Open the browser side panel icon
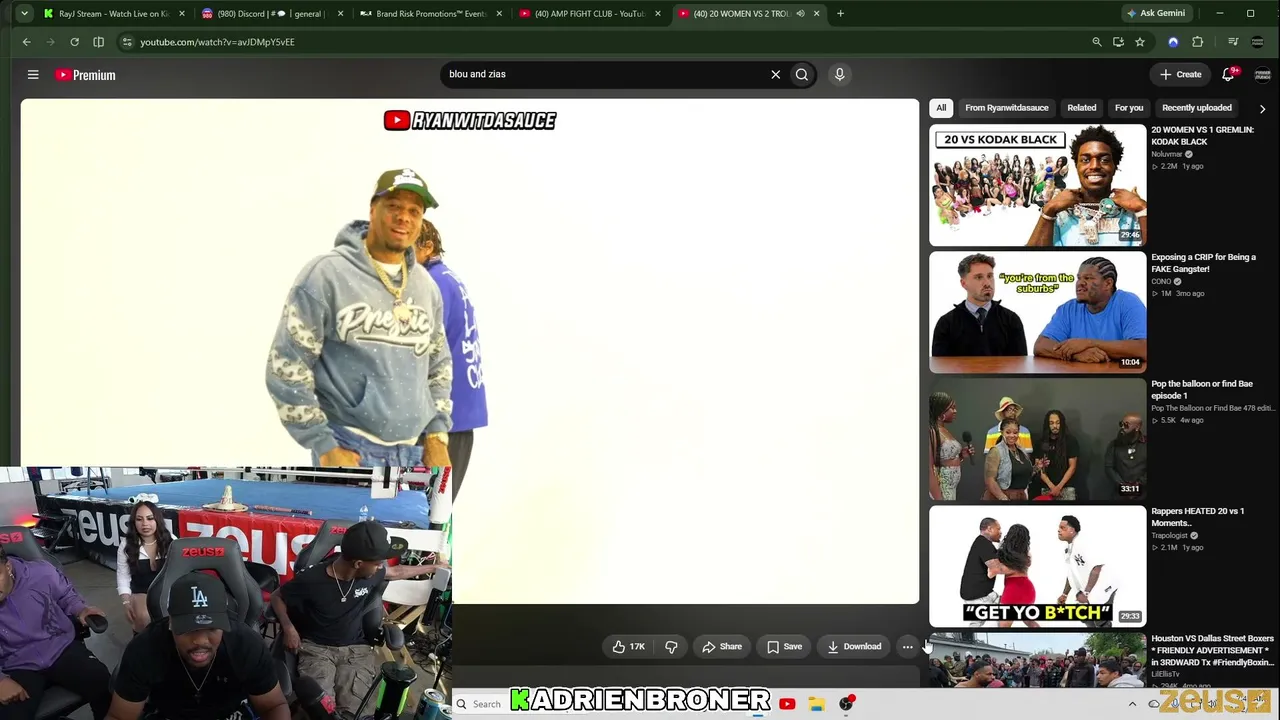 pyautogui.click(x=99, y=42)
